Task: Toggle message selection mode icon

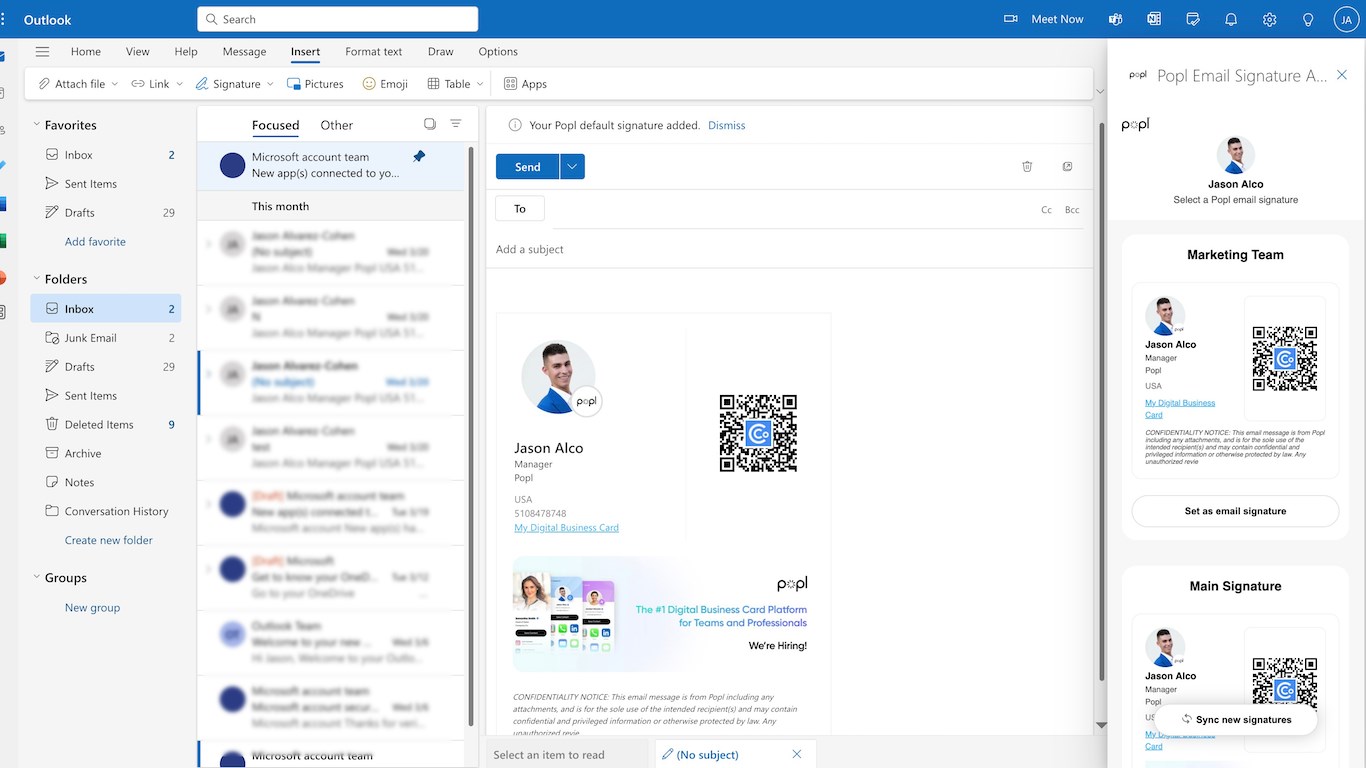Action: [430, 124]
